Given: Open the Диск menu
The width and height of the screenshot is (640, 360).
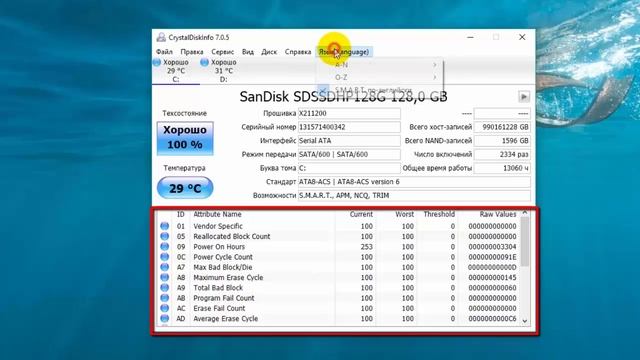Looking at the screenshot, I should coord(269,52).
